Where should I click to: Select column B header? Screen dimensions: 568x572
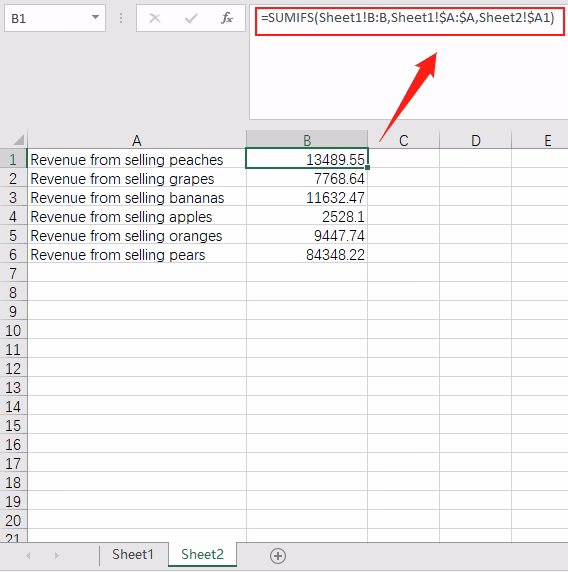click(307, 140)
